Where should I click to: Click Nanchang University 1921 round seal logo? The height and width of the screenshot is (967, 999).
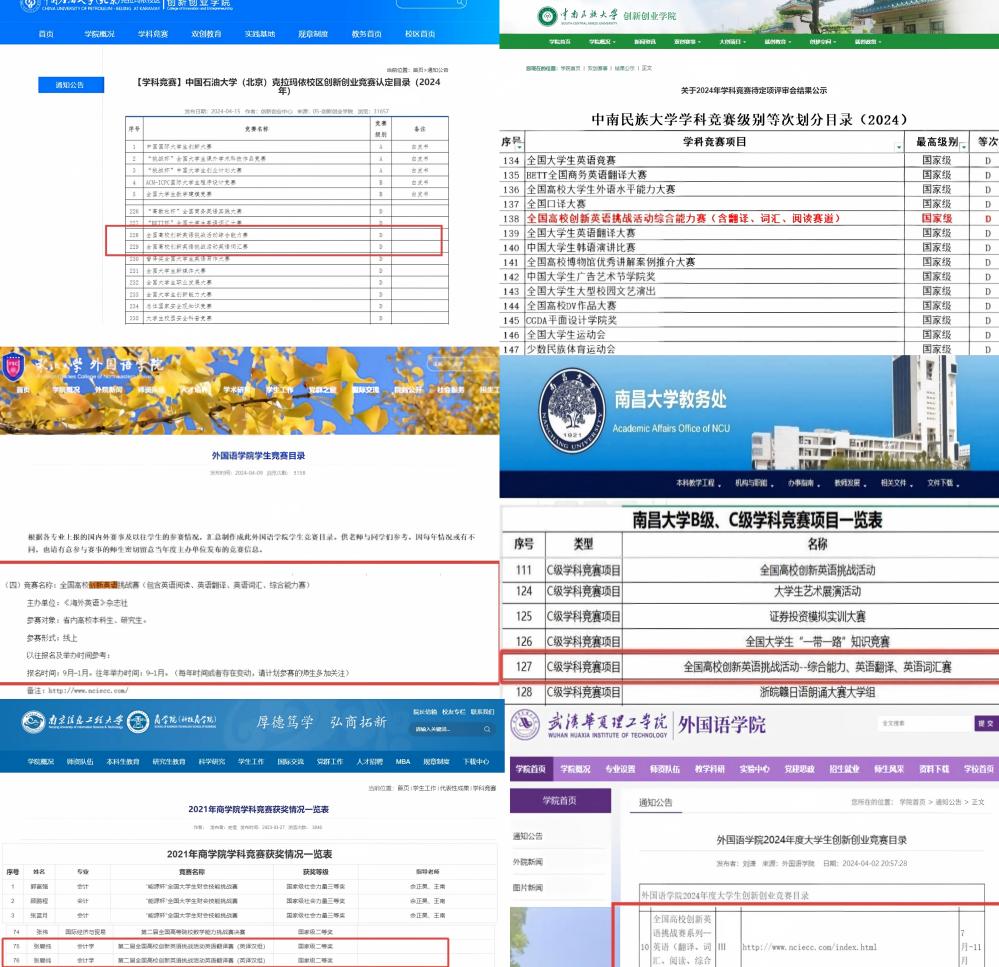(x=571, y=413)
